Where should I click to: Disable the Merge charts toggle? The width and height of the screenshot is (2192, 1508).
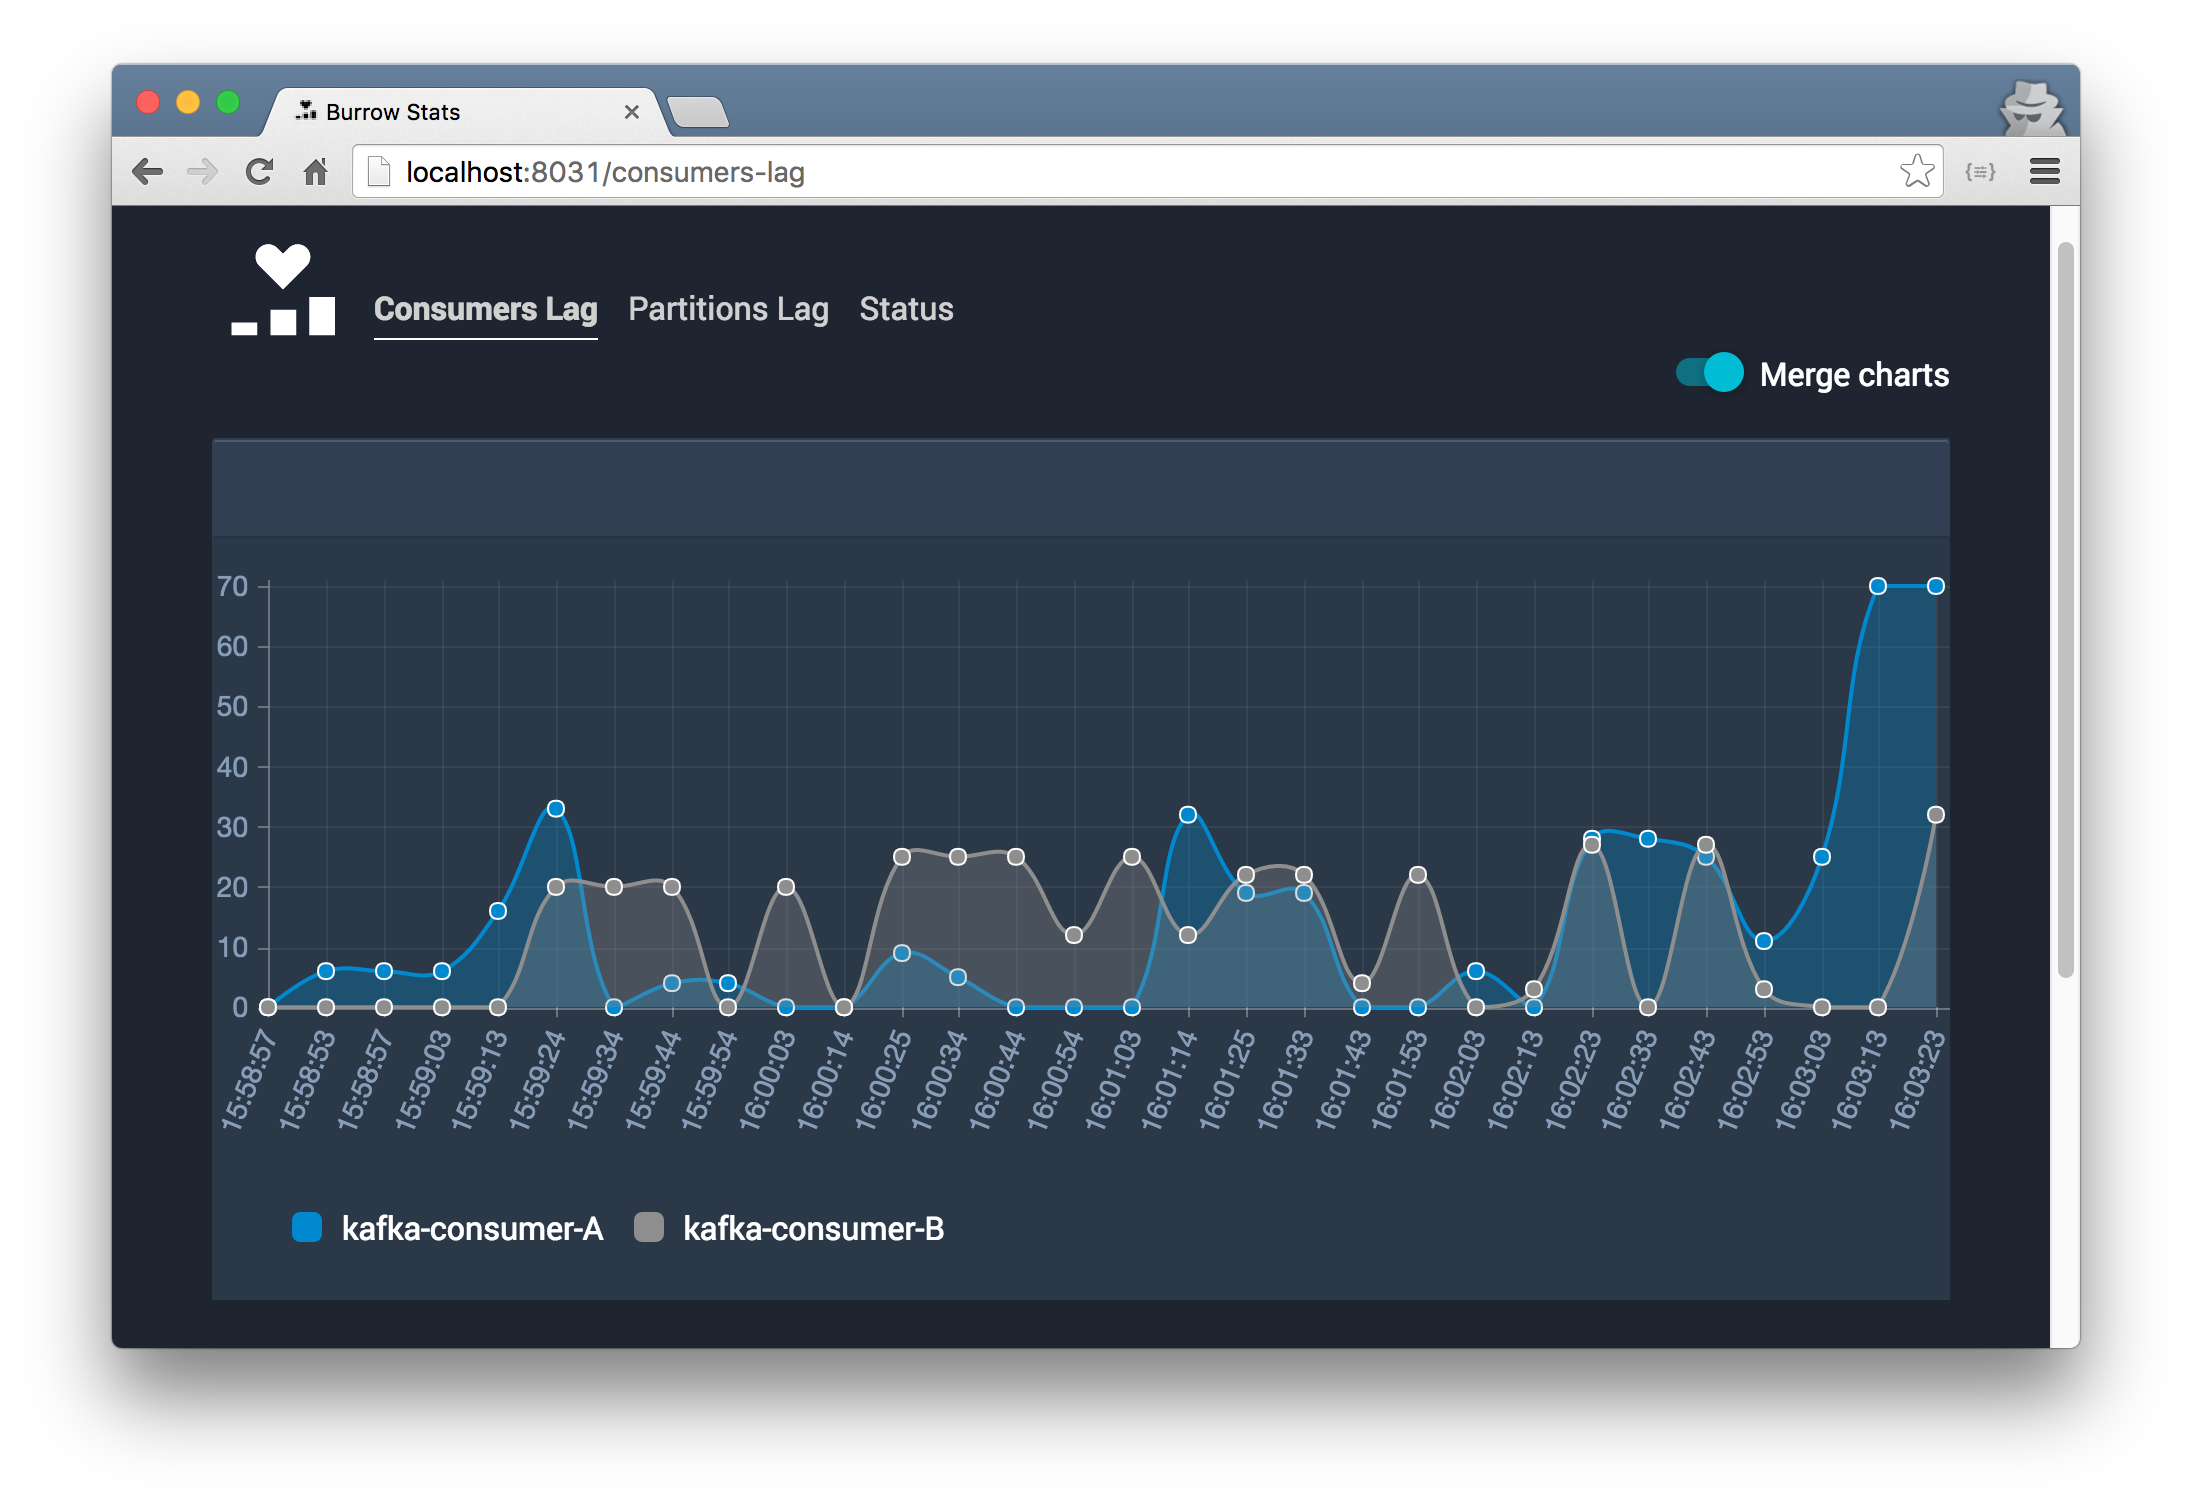(1710, 373)
